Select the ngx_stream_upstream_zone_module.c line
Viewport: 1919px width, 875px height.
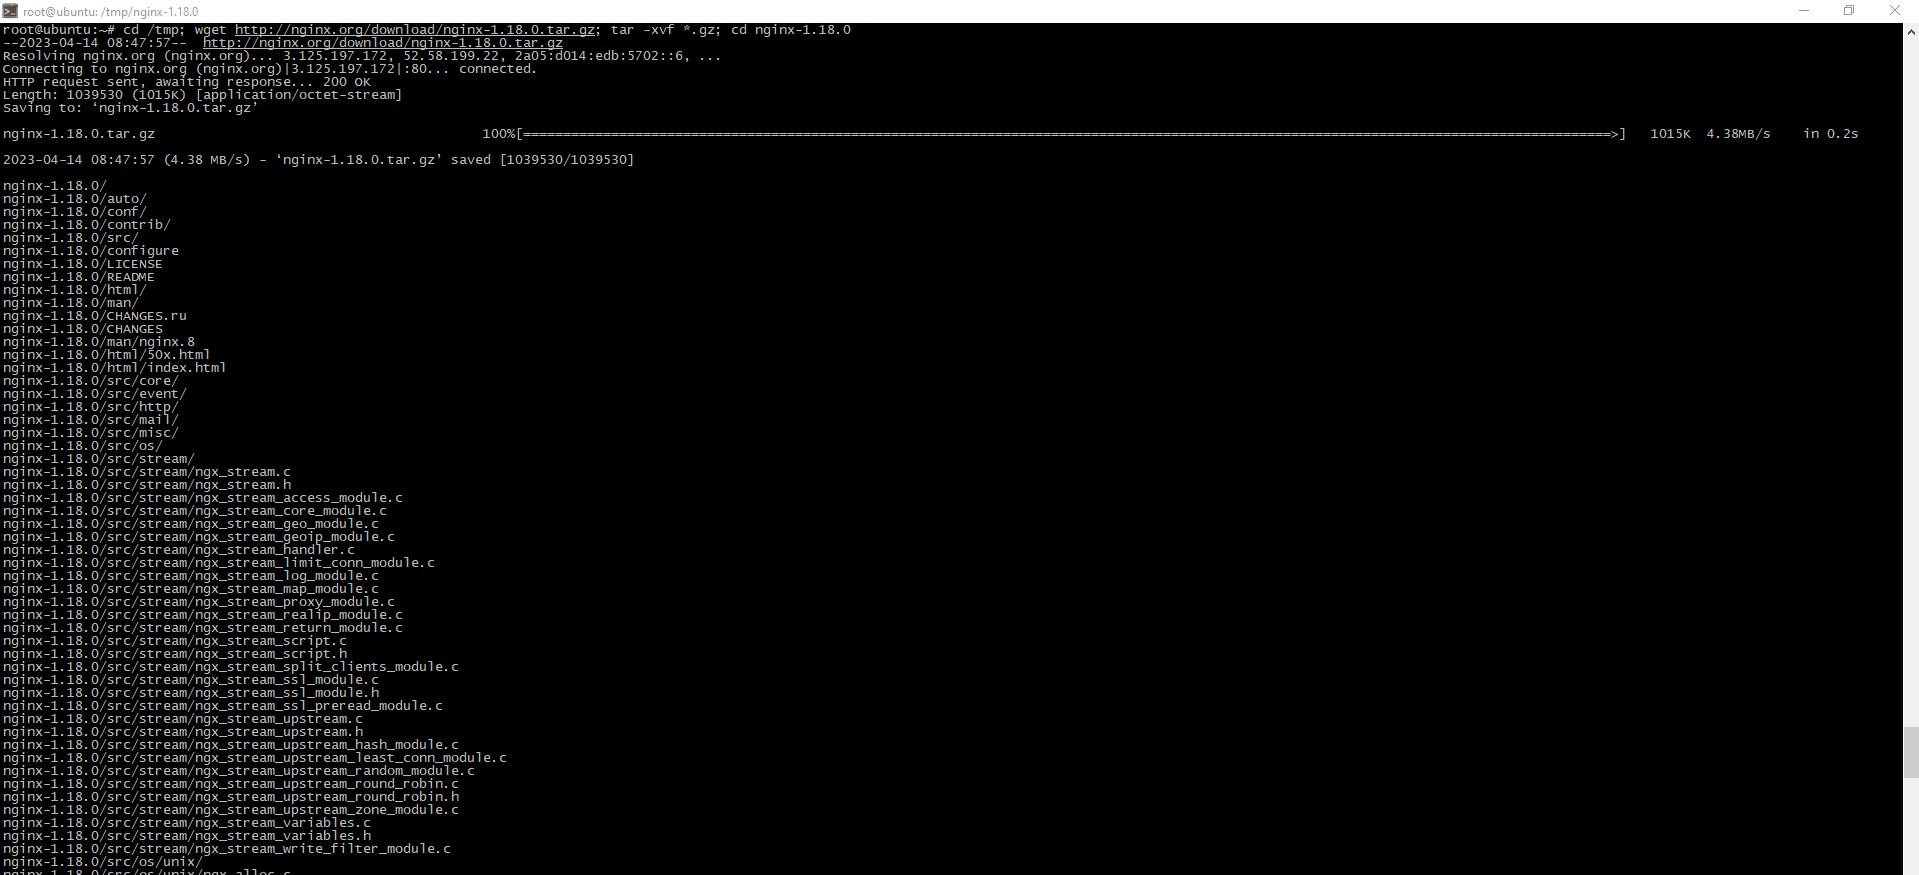[x=231, y=810]
